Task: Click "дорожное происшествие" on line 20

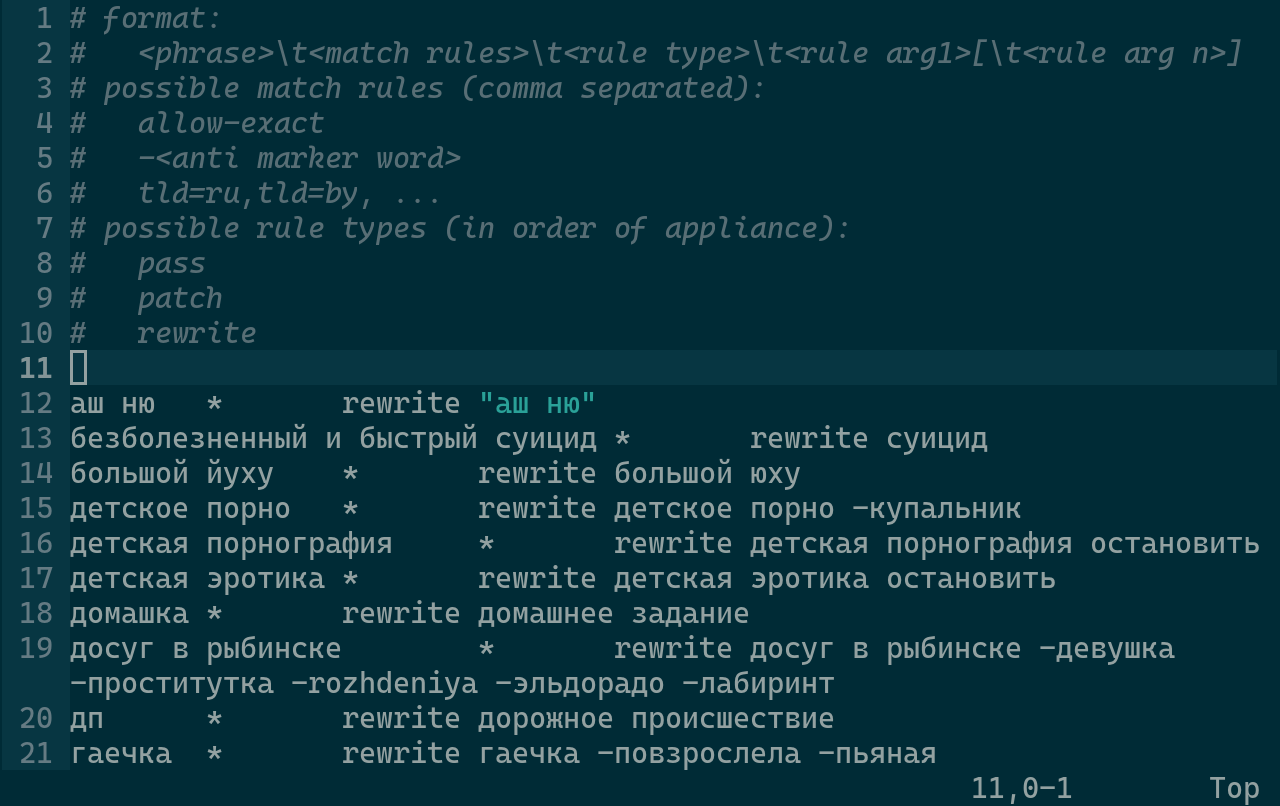Action: pyautogui.click(x=655, y=719)
